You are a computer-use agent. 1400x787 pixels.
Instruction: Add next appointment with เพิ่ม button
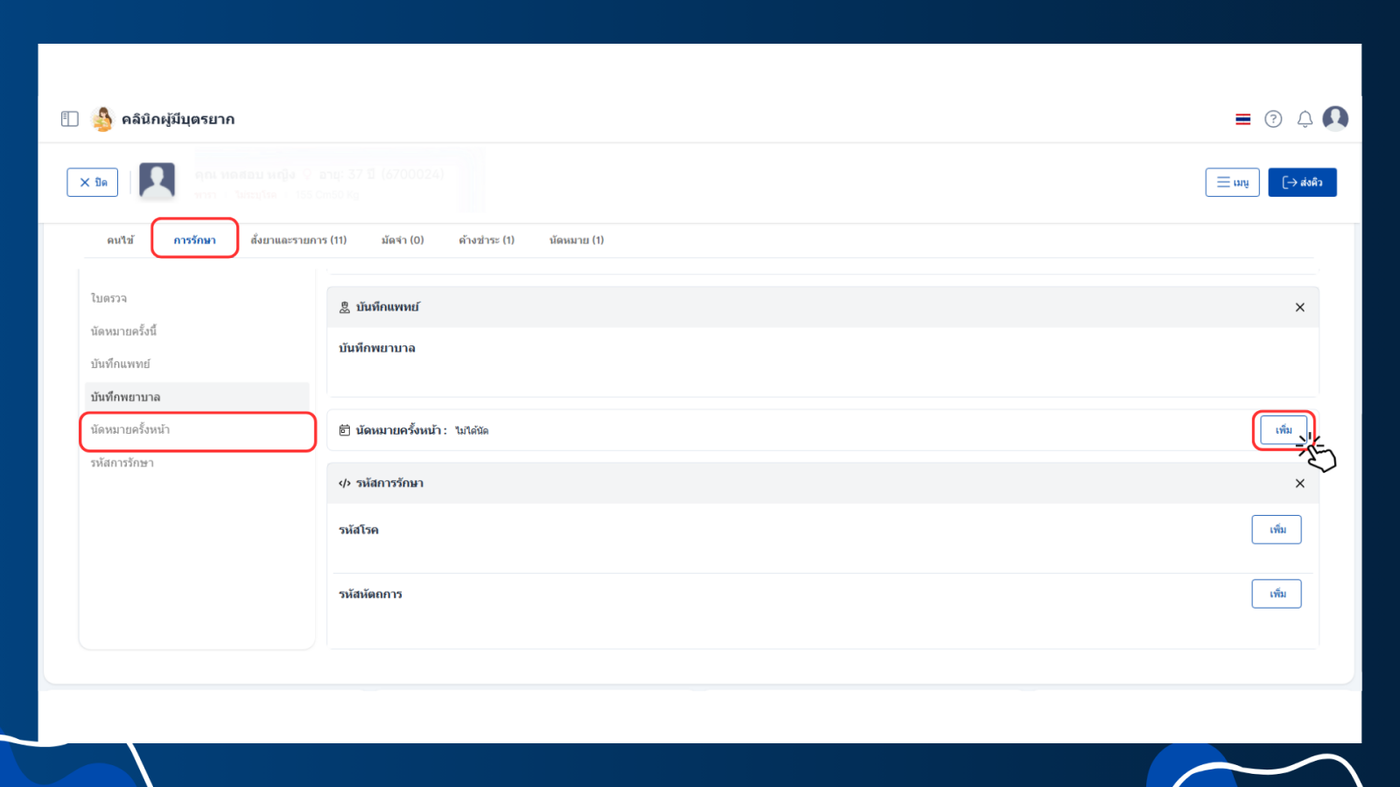(1284, 430)
